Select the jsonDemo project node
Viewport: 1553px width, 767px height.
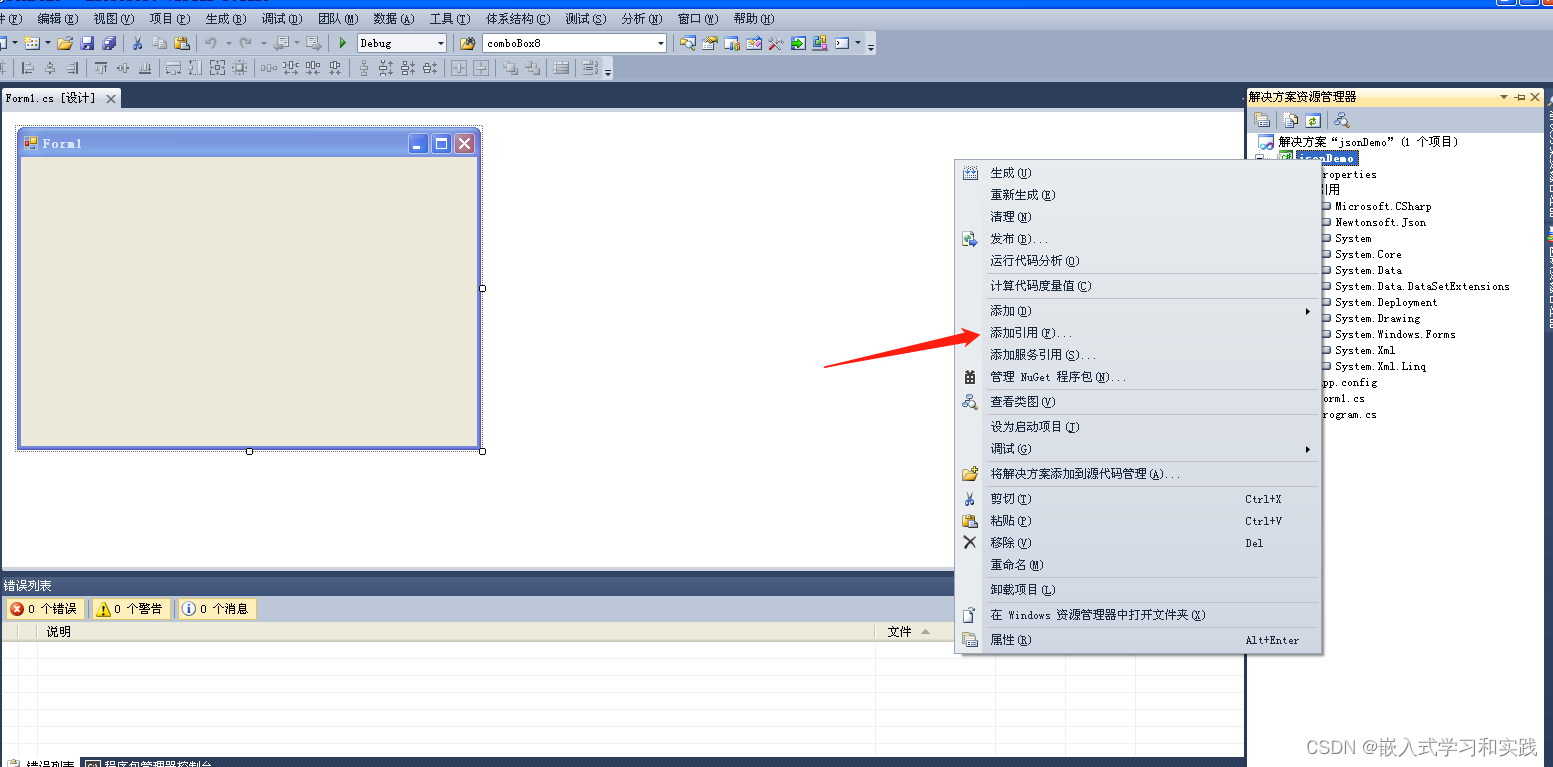[1327, 158]
